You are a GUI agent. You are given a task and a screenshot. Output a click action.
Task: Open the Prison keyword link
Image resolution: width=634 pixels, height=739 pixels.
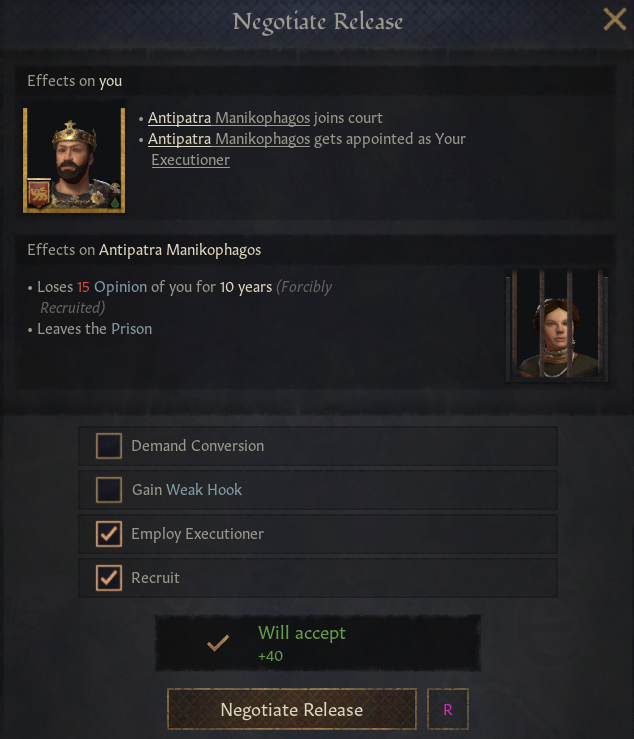tap(132, 329)
